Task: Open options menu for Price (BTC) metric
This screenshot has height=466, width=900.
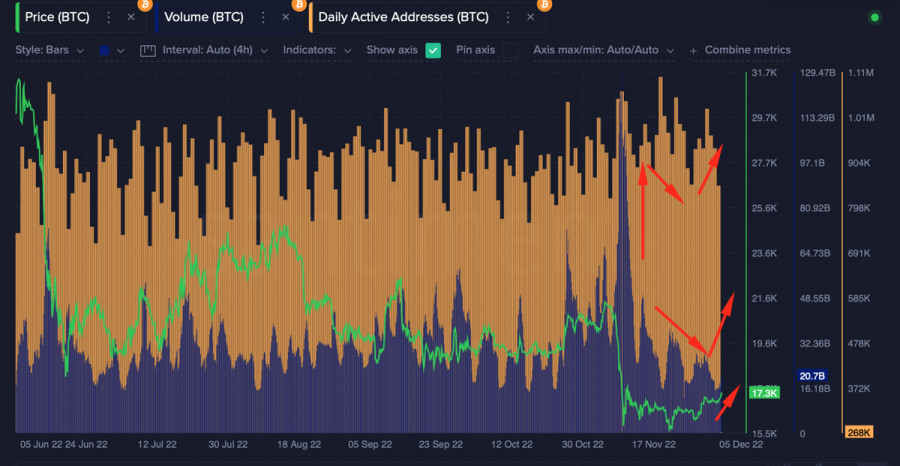Action: (x=108, y=17)
